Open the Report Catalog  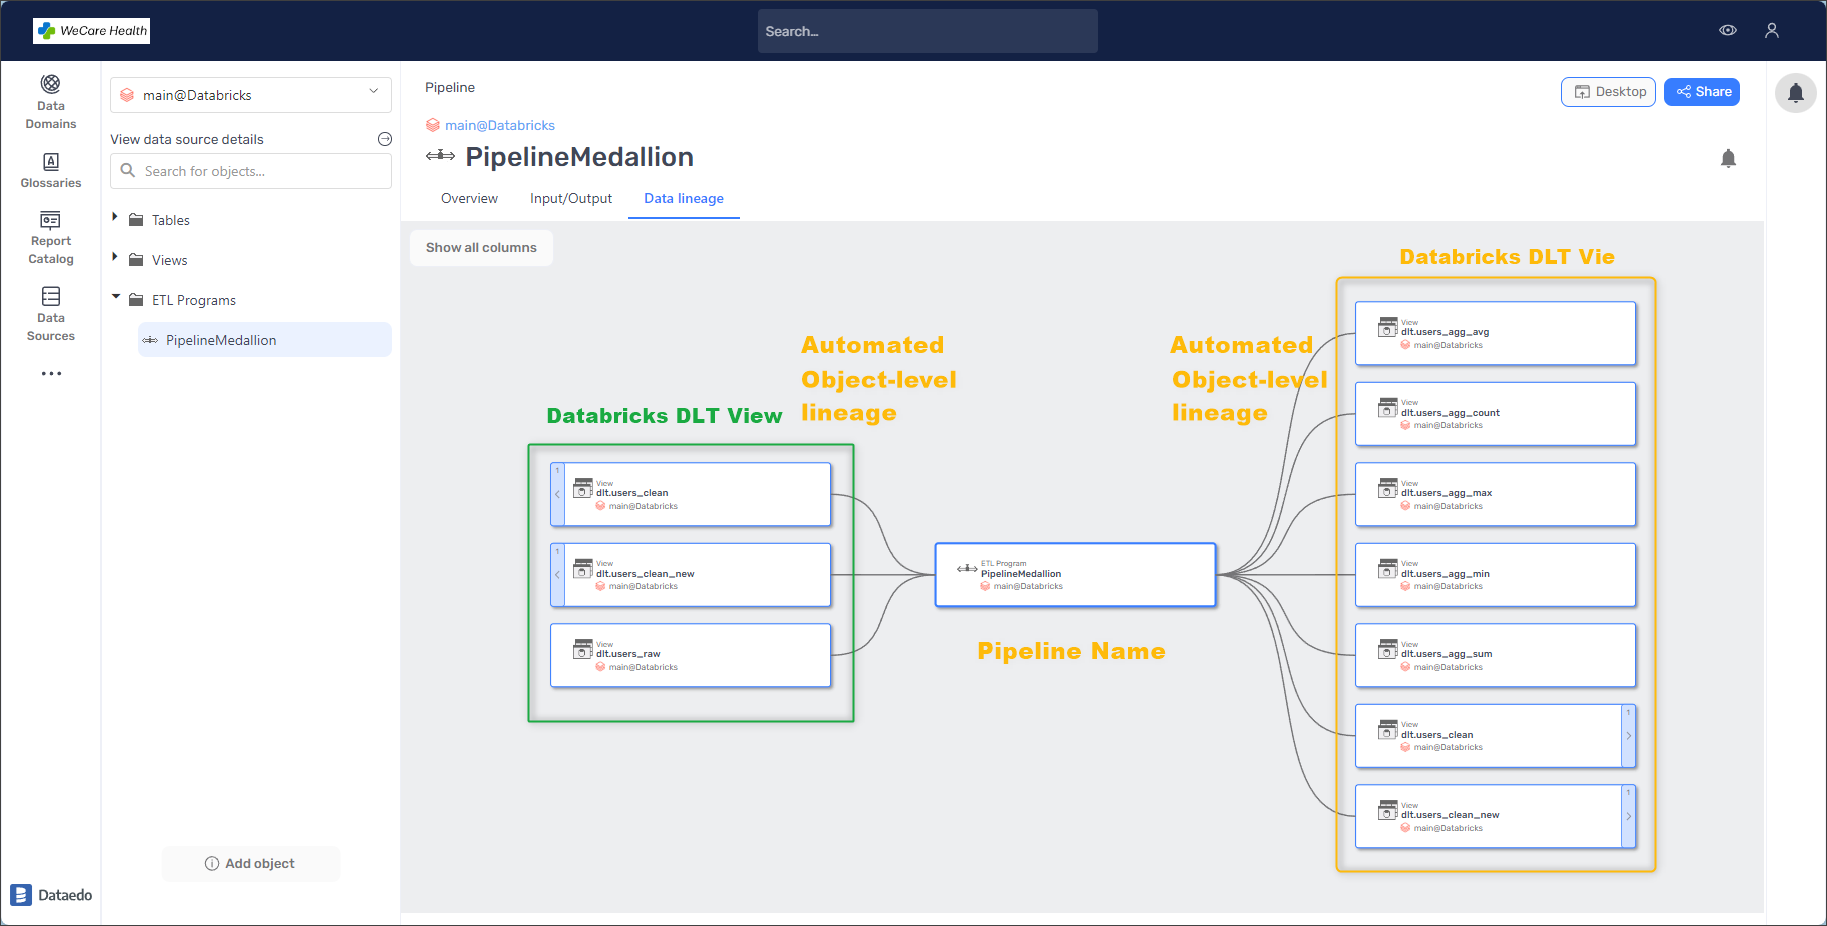(50, 238)
